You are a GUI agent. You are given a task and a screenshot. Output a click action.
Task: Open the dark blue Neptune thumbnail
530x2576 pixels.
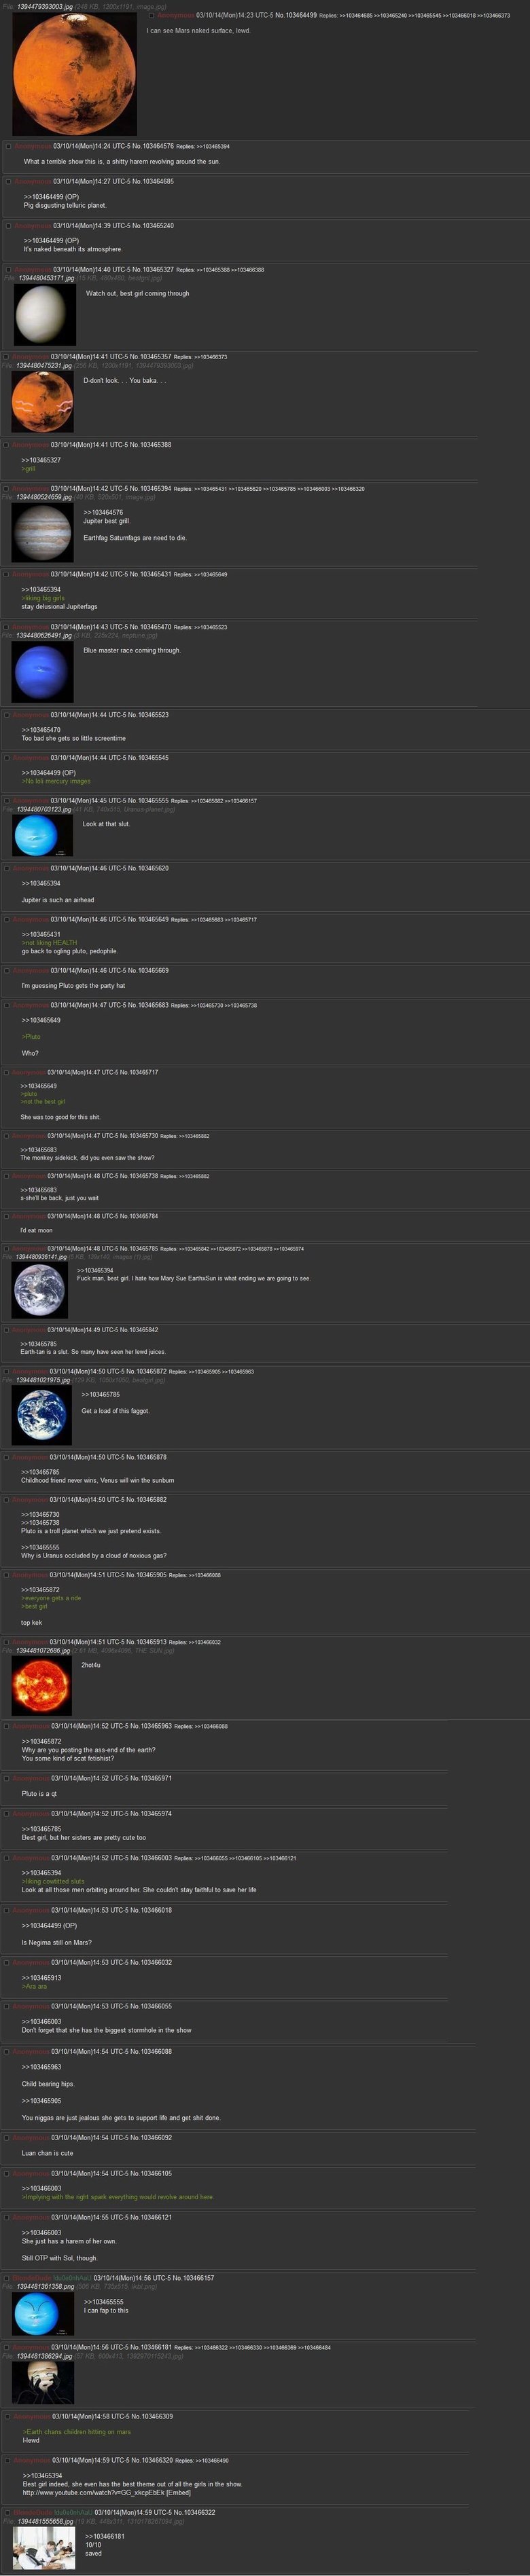43,671
